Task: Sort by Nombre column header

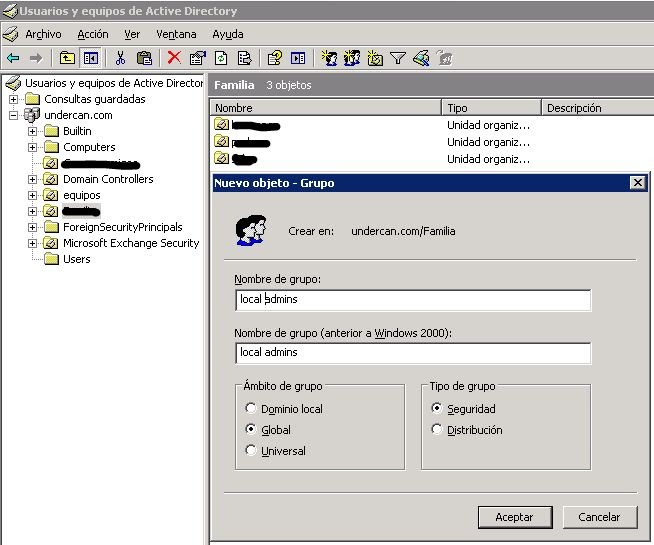Action: coord(325,108)
